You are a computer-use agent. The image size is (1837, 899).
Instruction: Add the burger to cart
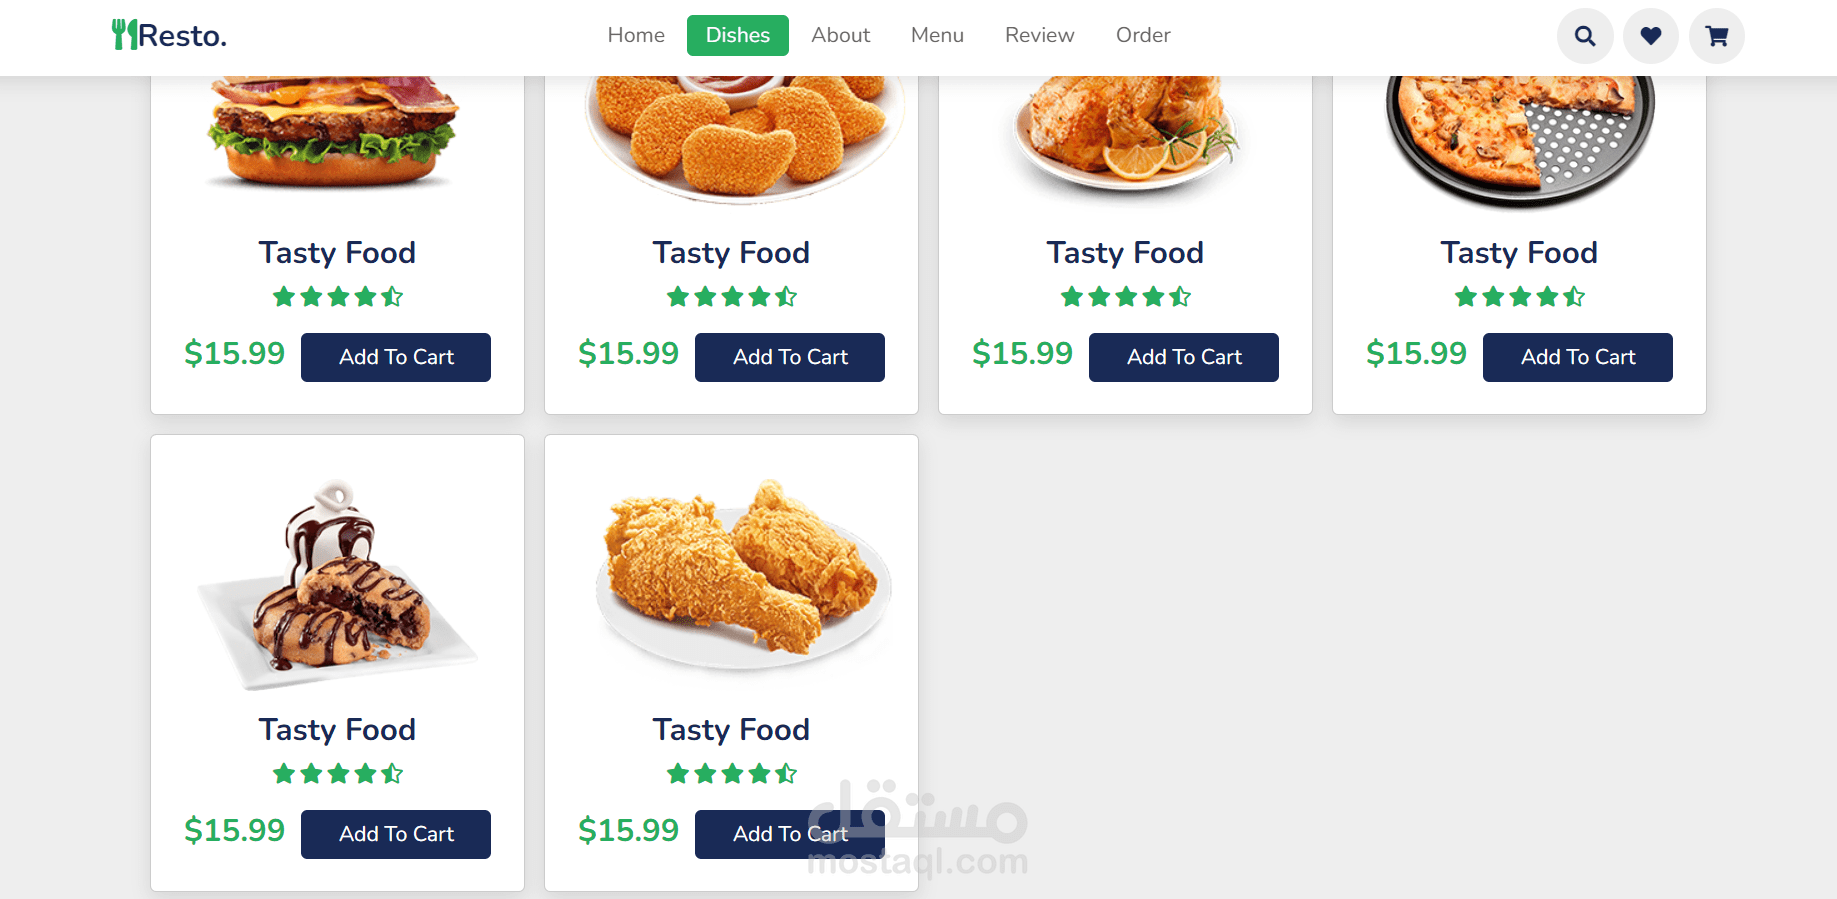tap(396, 357)
